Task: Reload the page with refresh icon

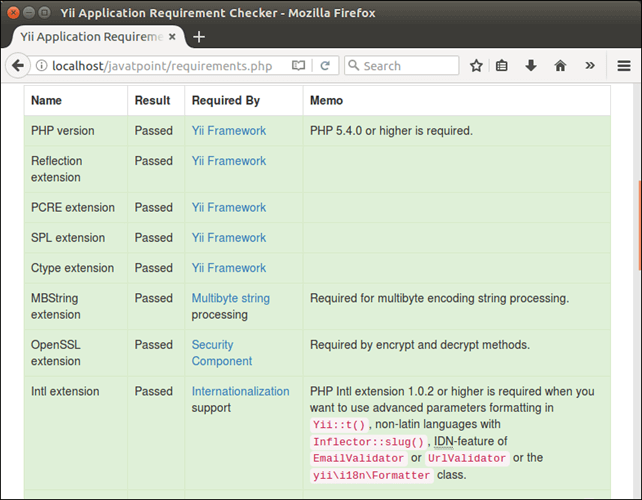Action: [325, 66]
